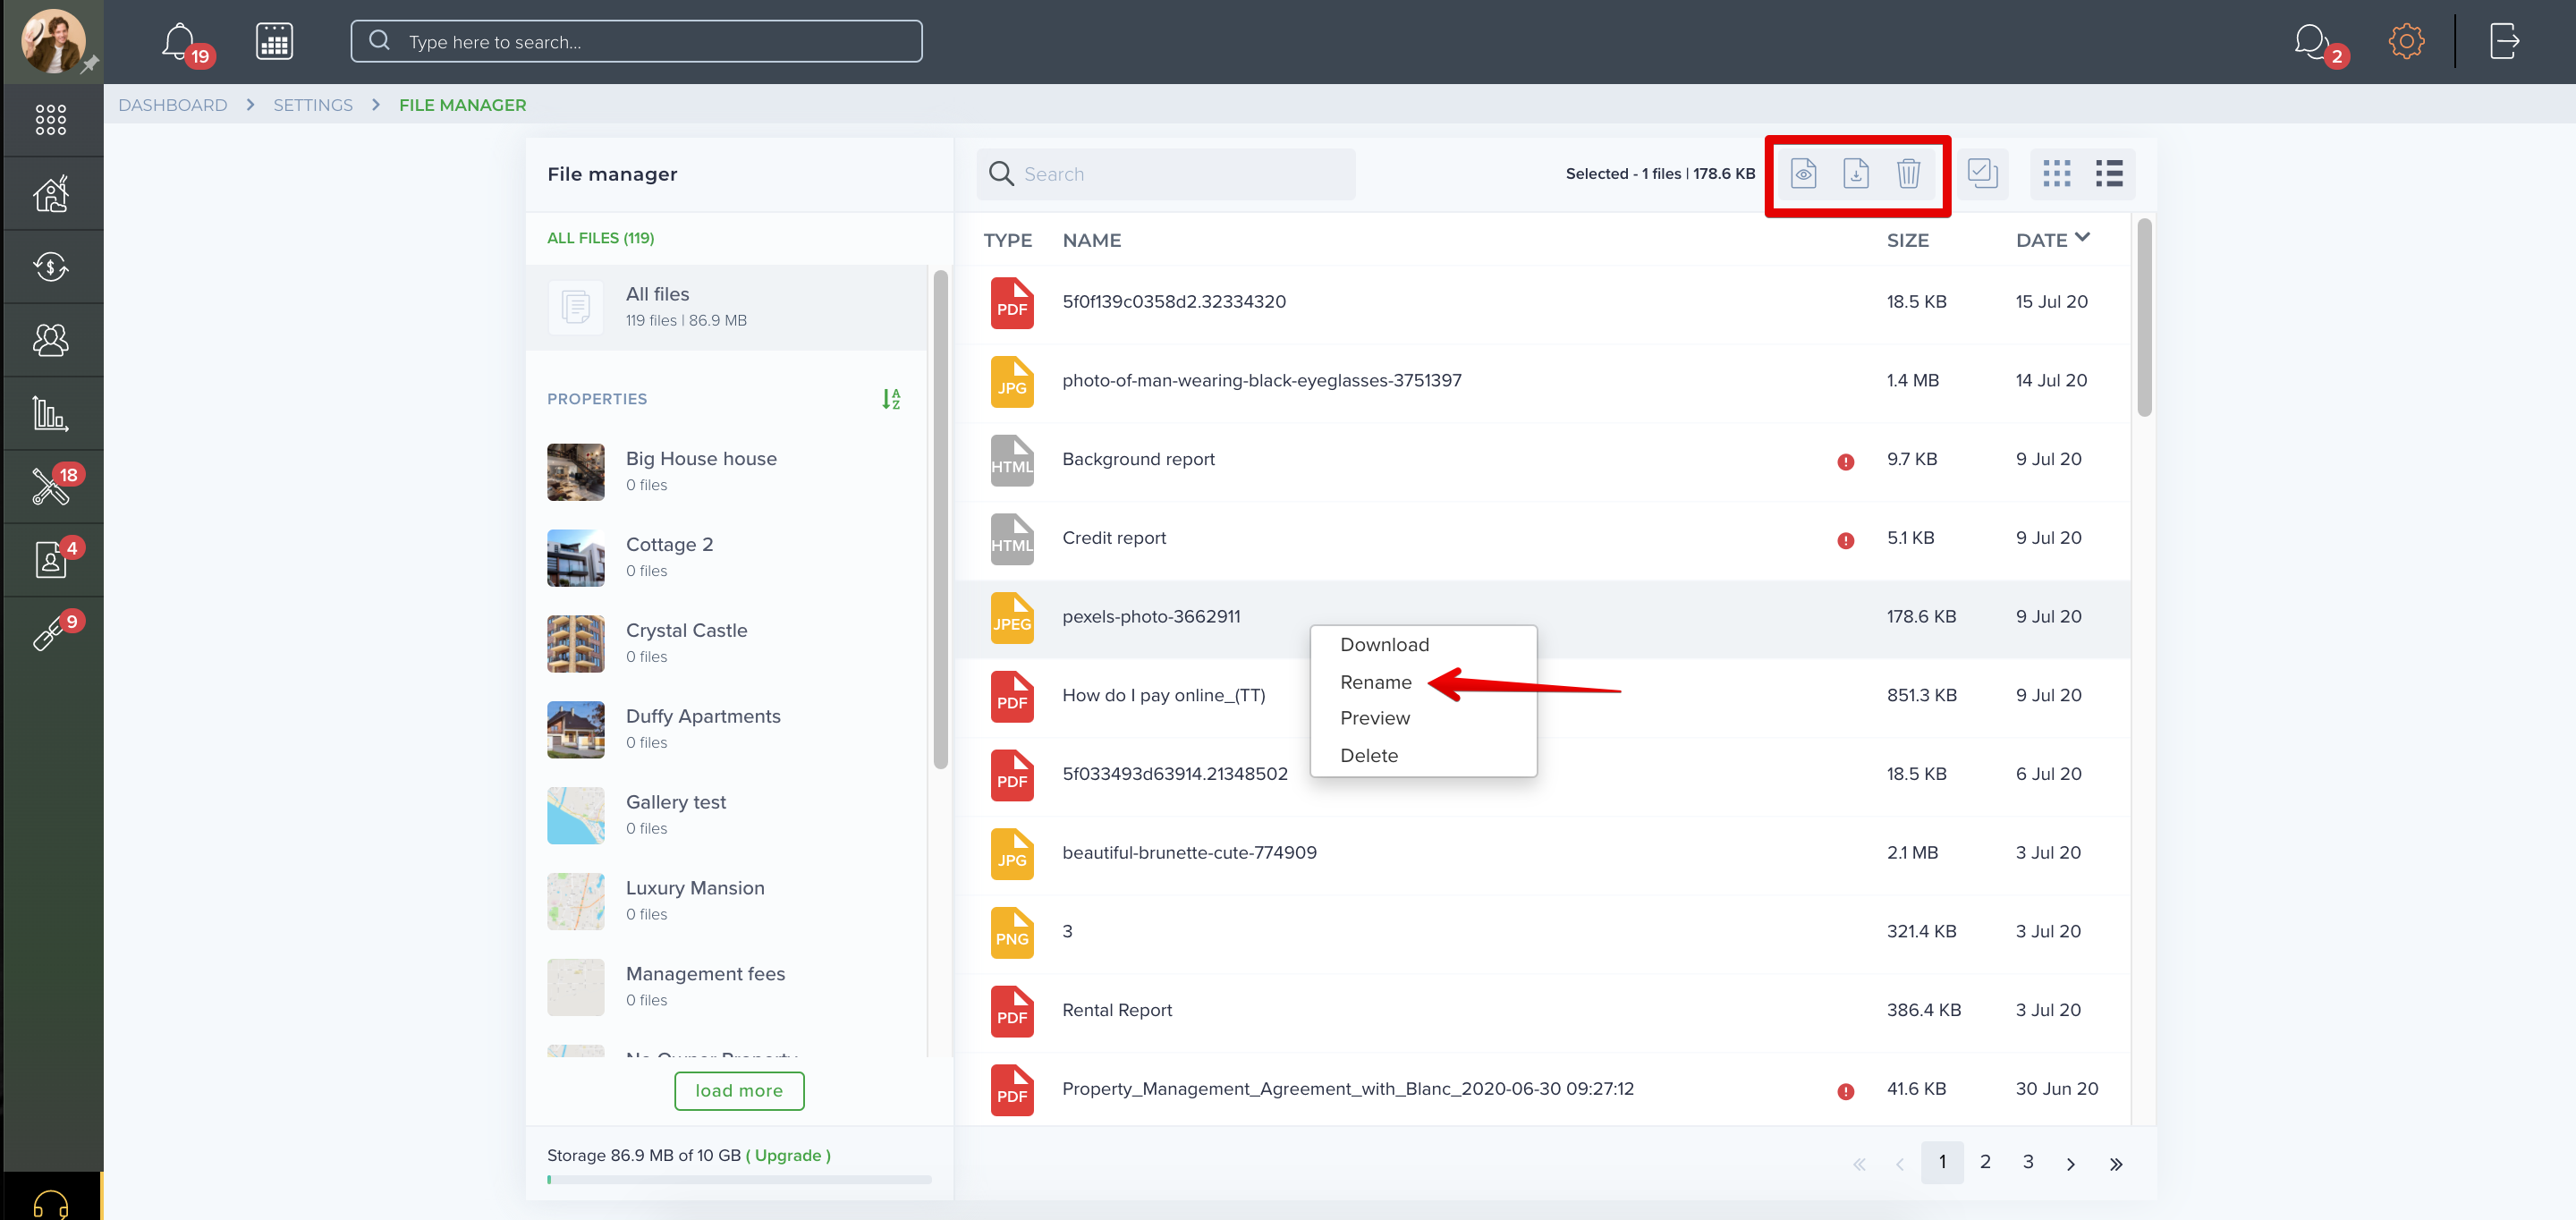Viewport: 2576px width, 1220px height.
Task: Go to page 3
Action: [2028, 1162]
